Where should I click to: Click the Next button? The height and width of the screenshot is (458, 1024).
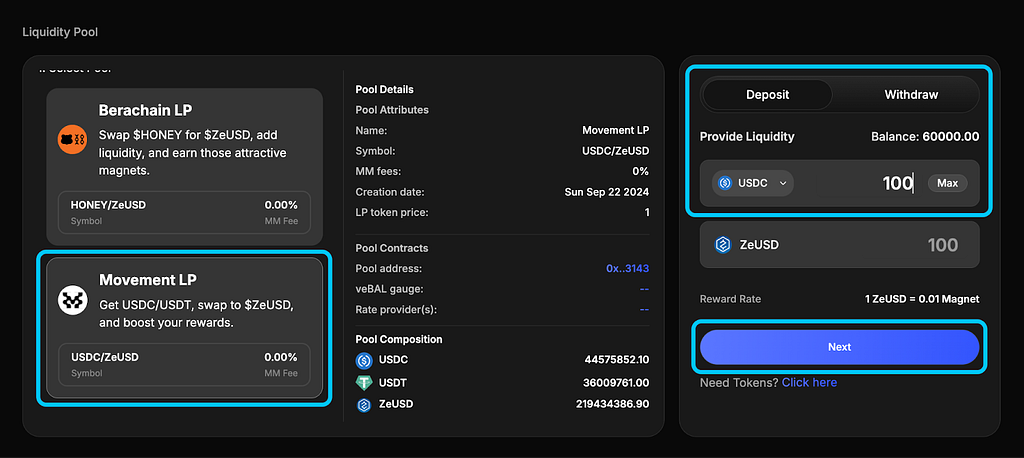[x=839, y=347]
